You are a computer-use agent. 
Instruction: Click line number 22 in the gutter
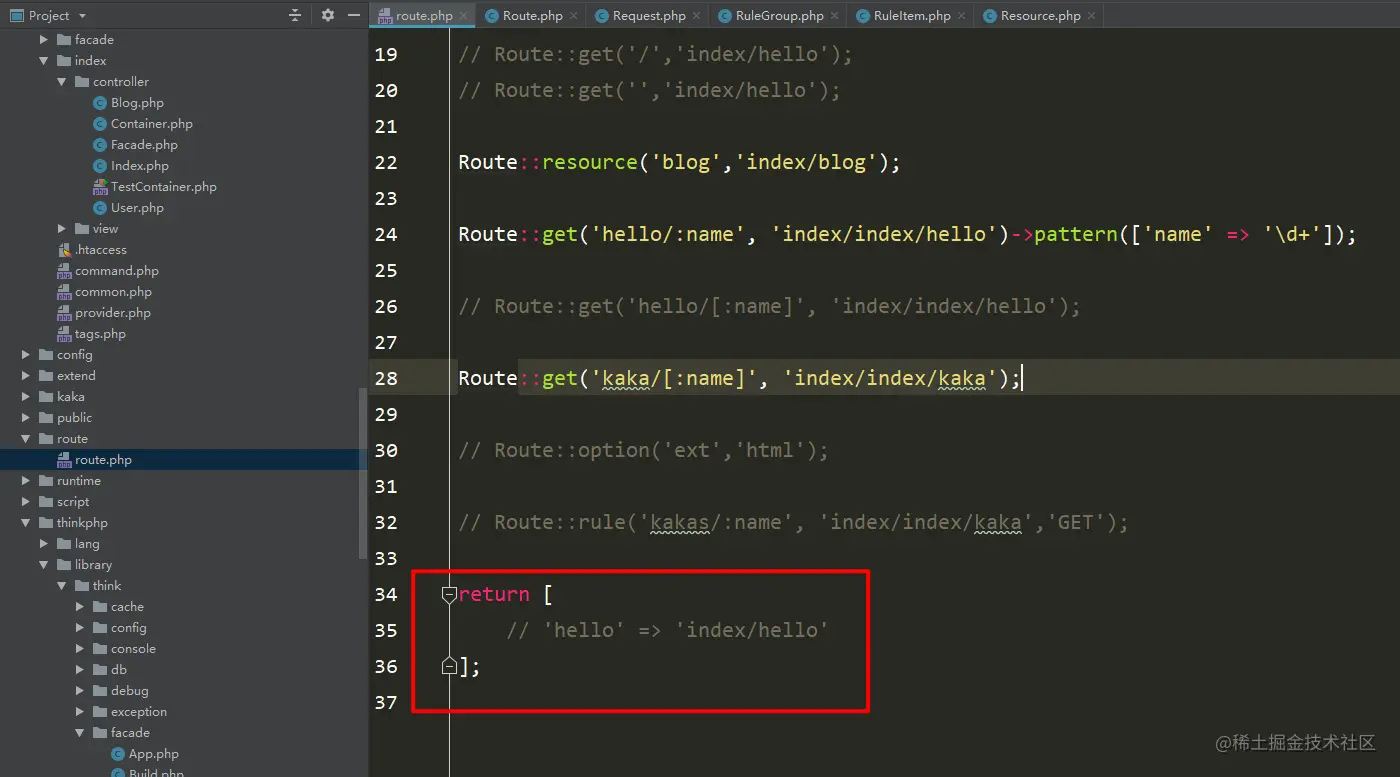(386, 163)
